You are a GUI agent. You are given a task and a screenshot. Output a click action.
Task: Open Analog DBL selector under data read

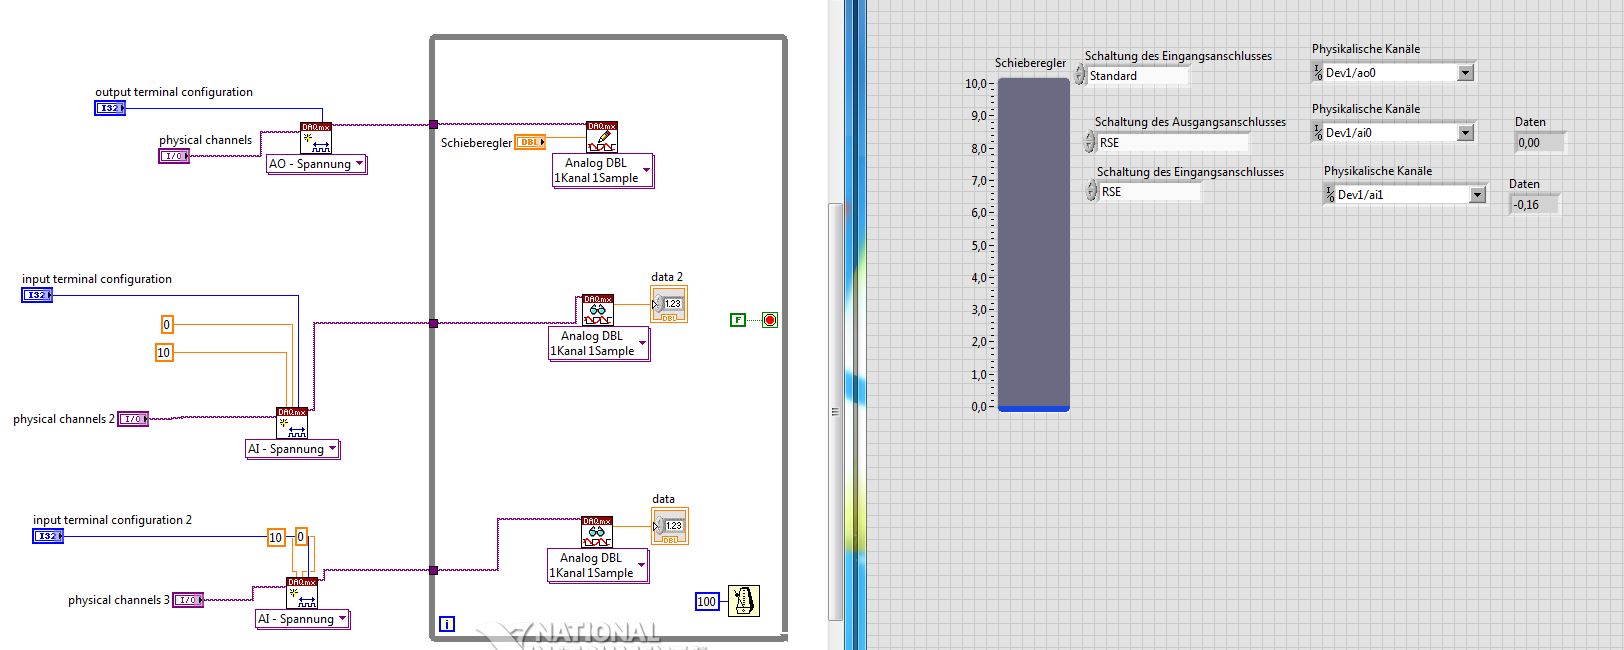pos(597,565)
